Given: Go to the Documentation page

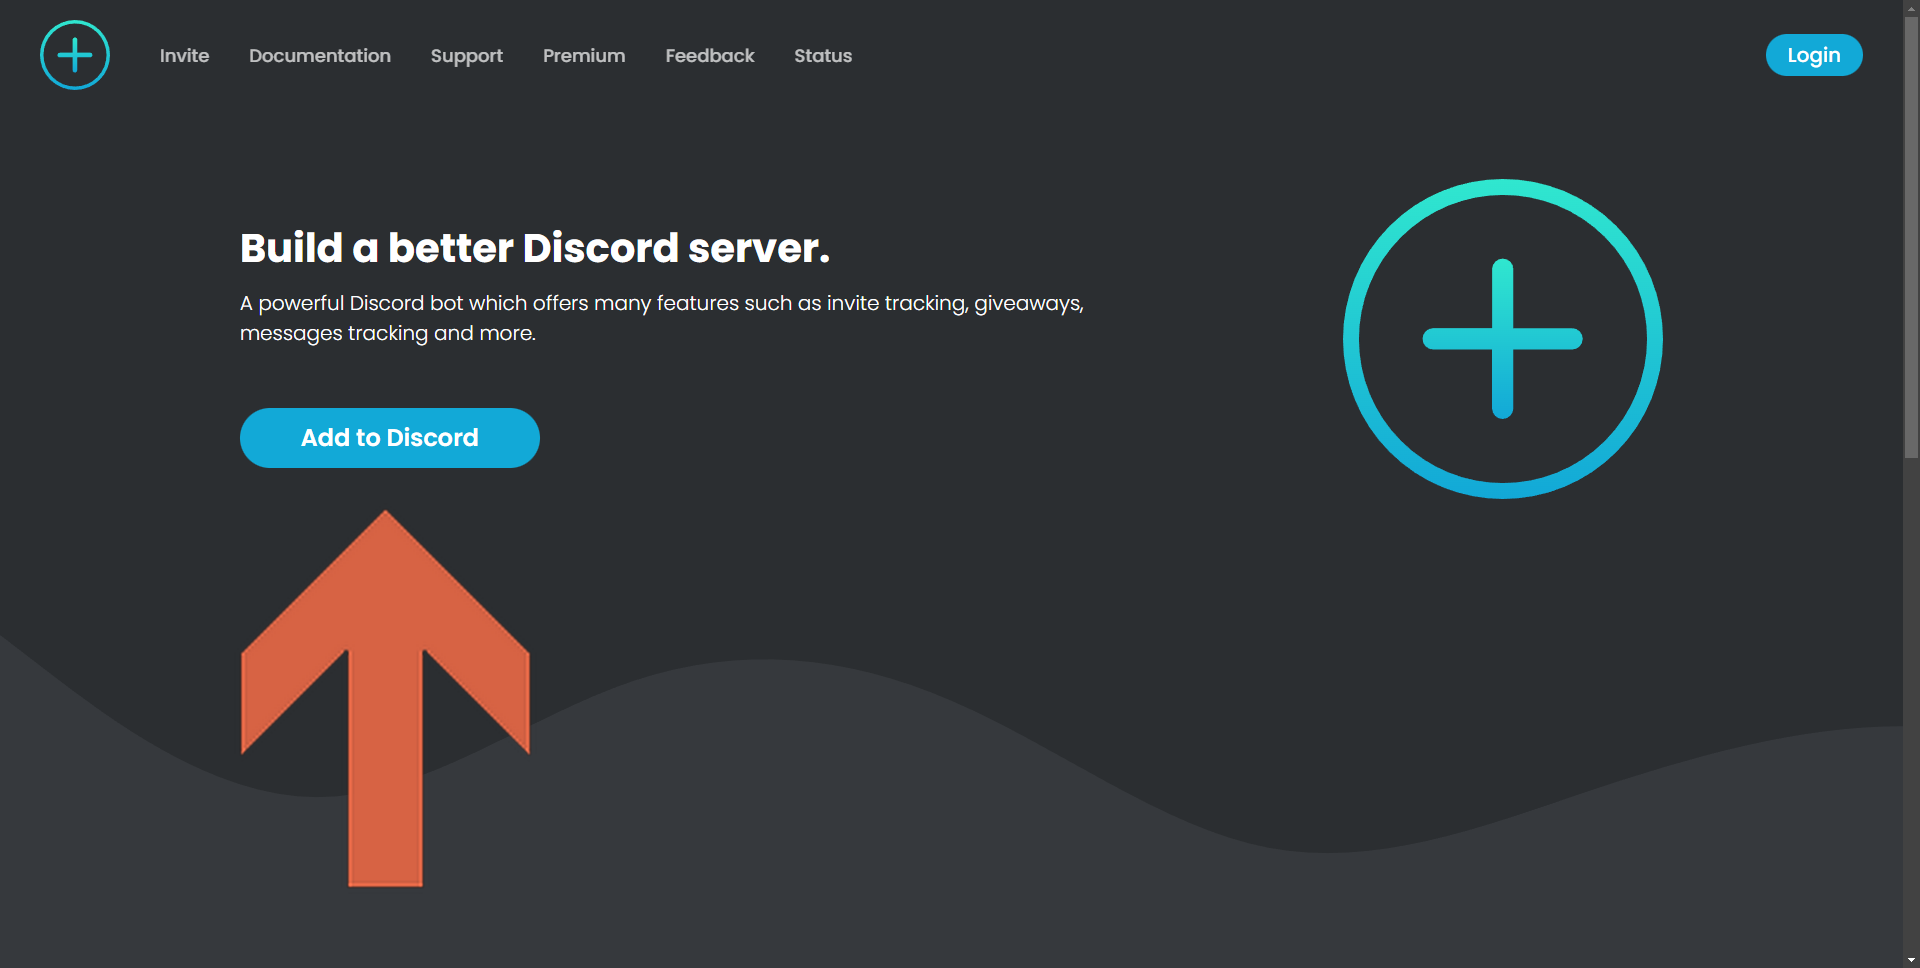Looking at the screenshot, I should pos(320,56).
